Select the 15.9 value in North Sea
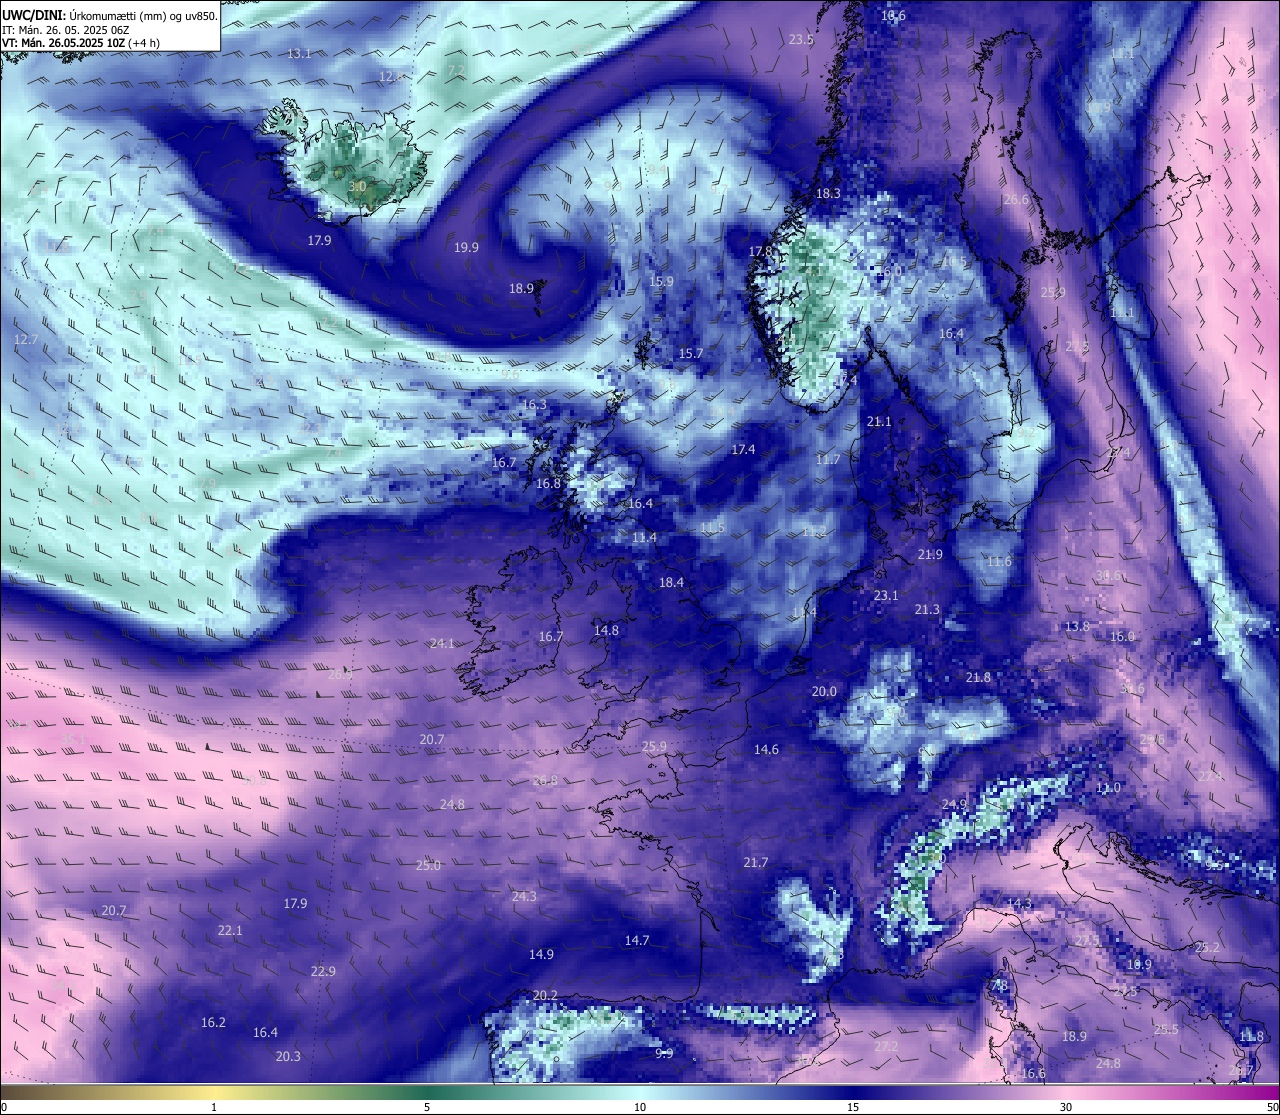The width and height of the screenshot is (1280, 1115). (661, 282)
